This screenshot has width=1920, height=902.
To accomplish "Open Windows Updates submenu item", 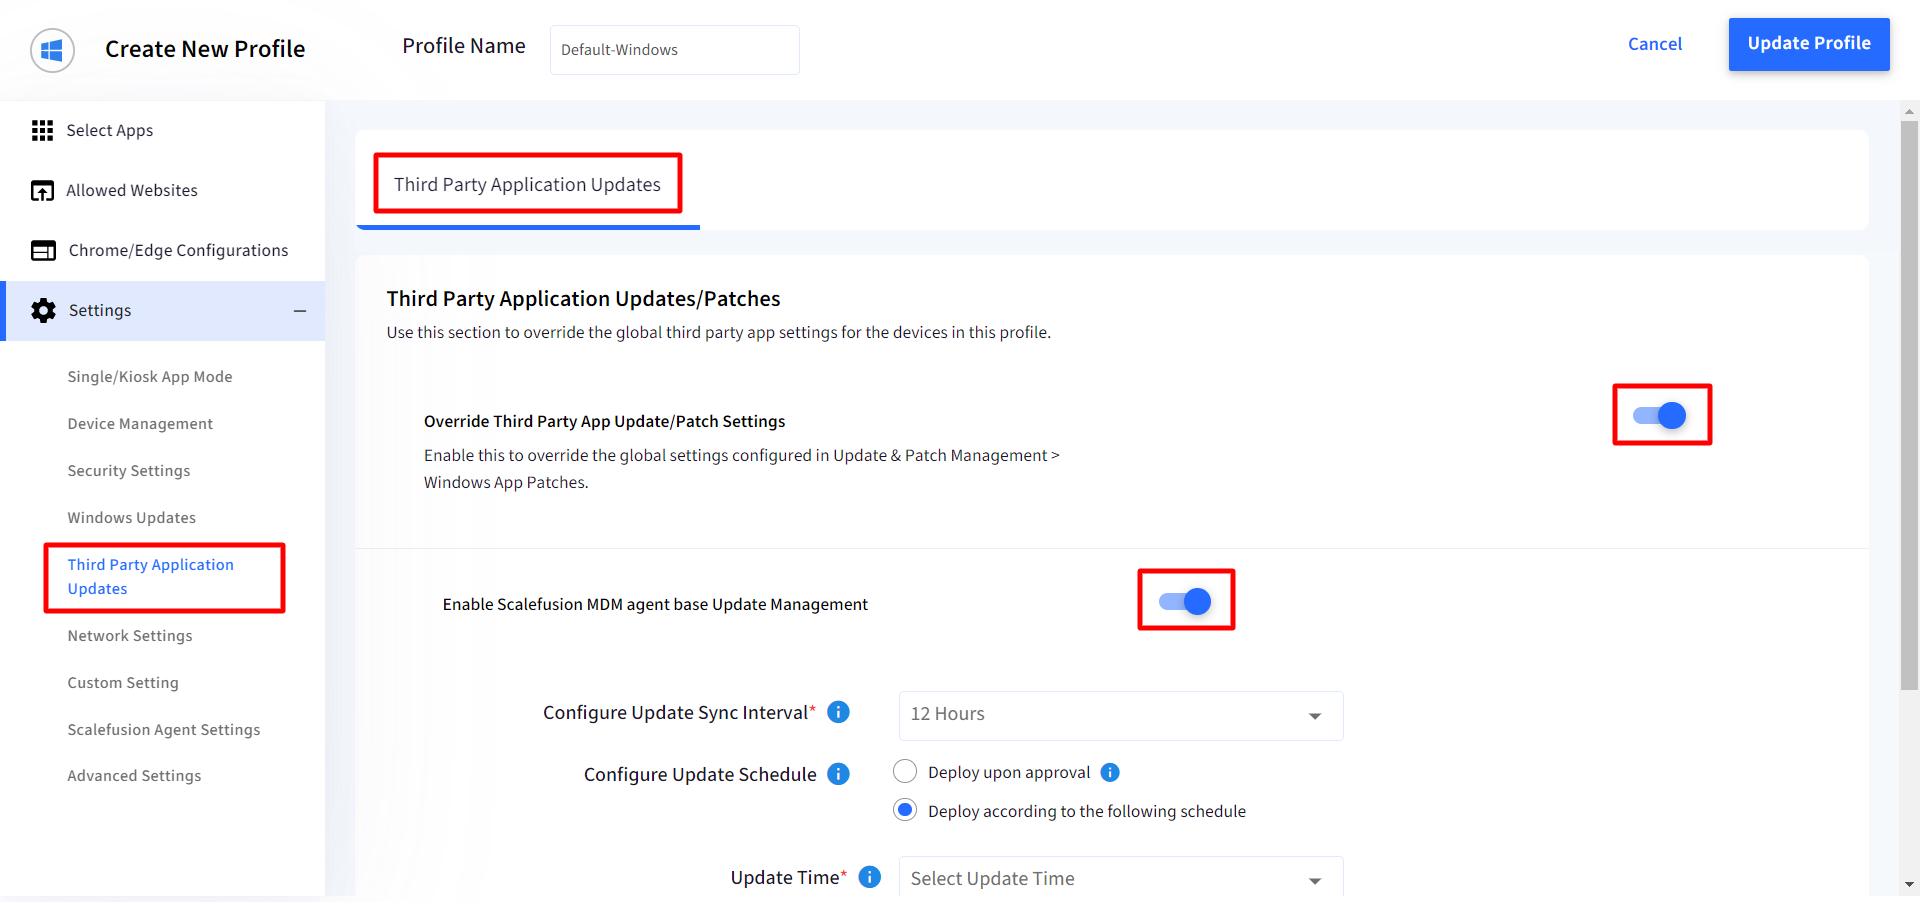I will [132, 518].
